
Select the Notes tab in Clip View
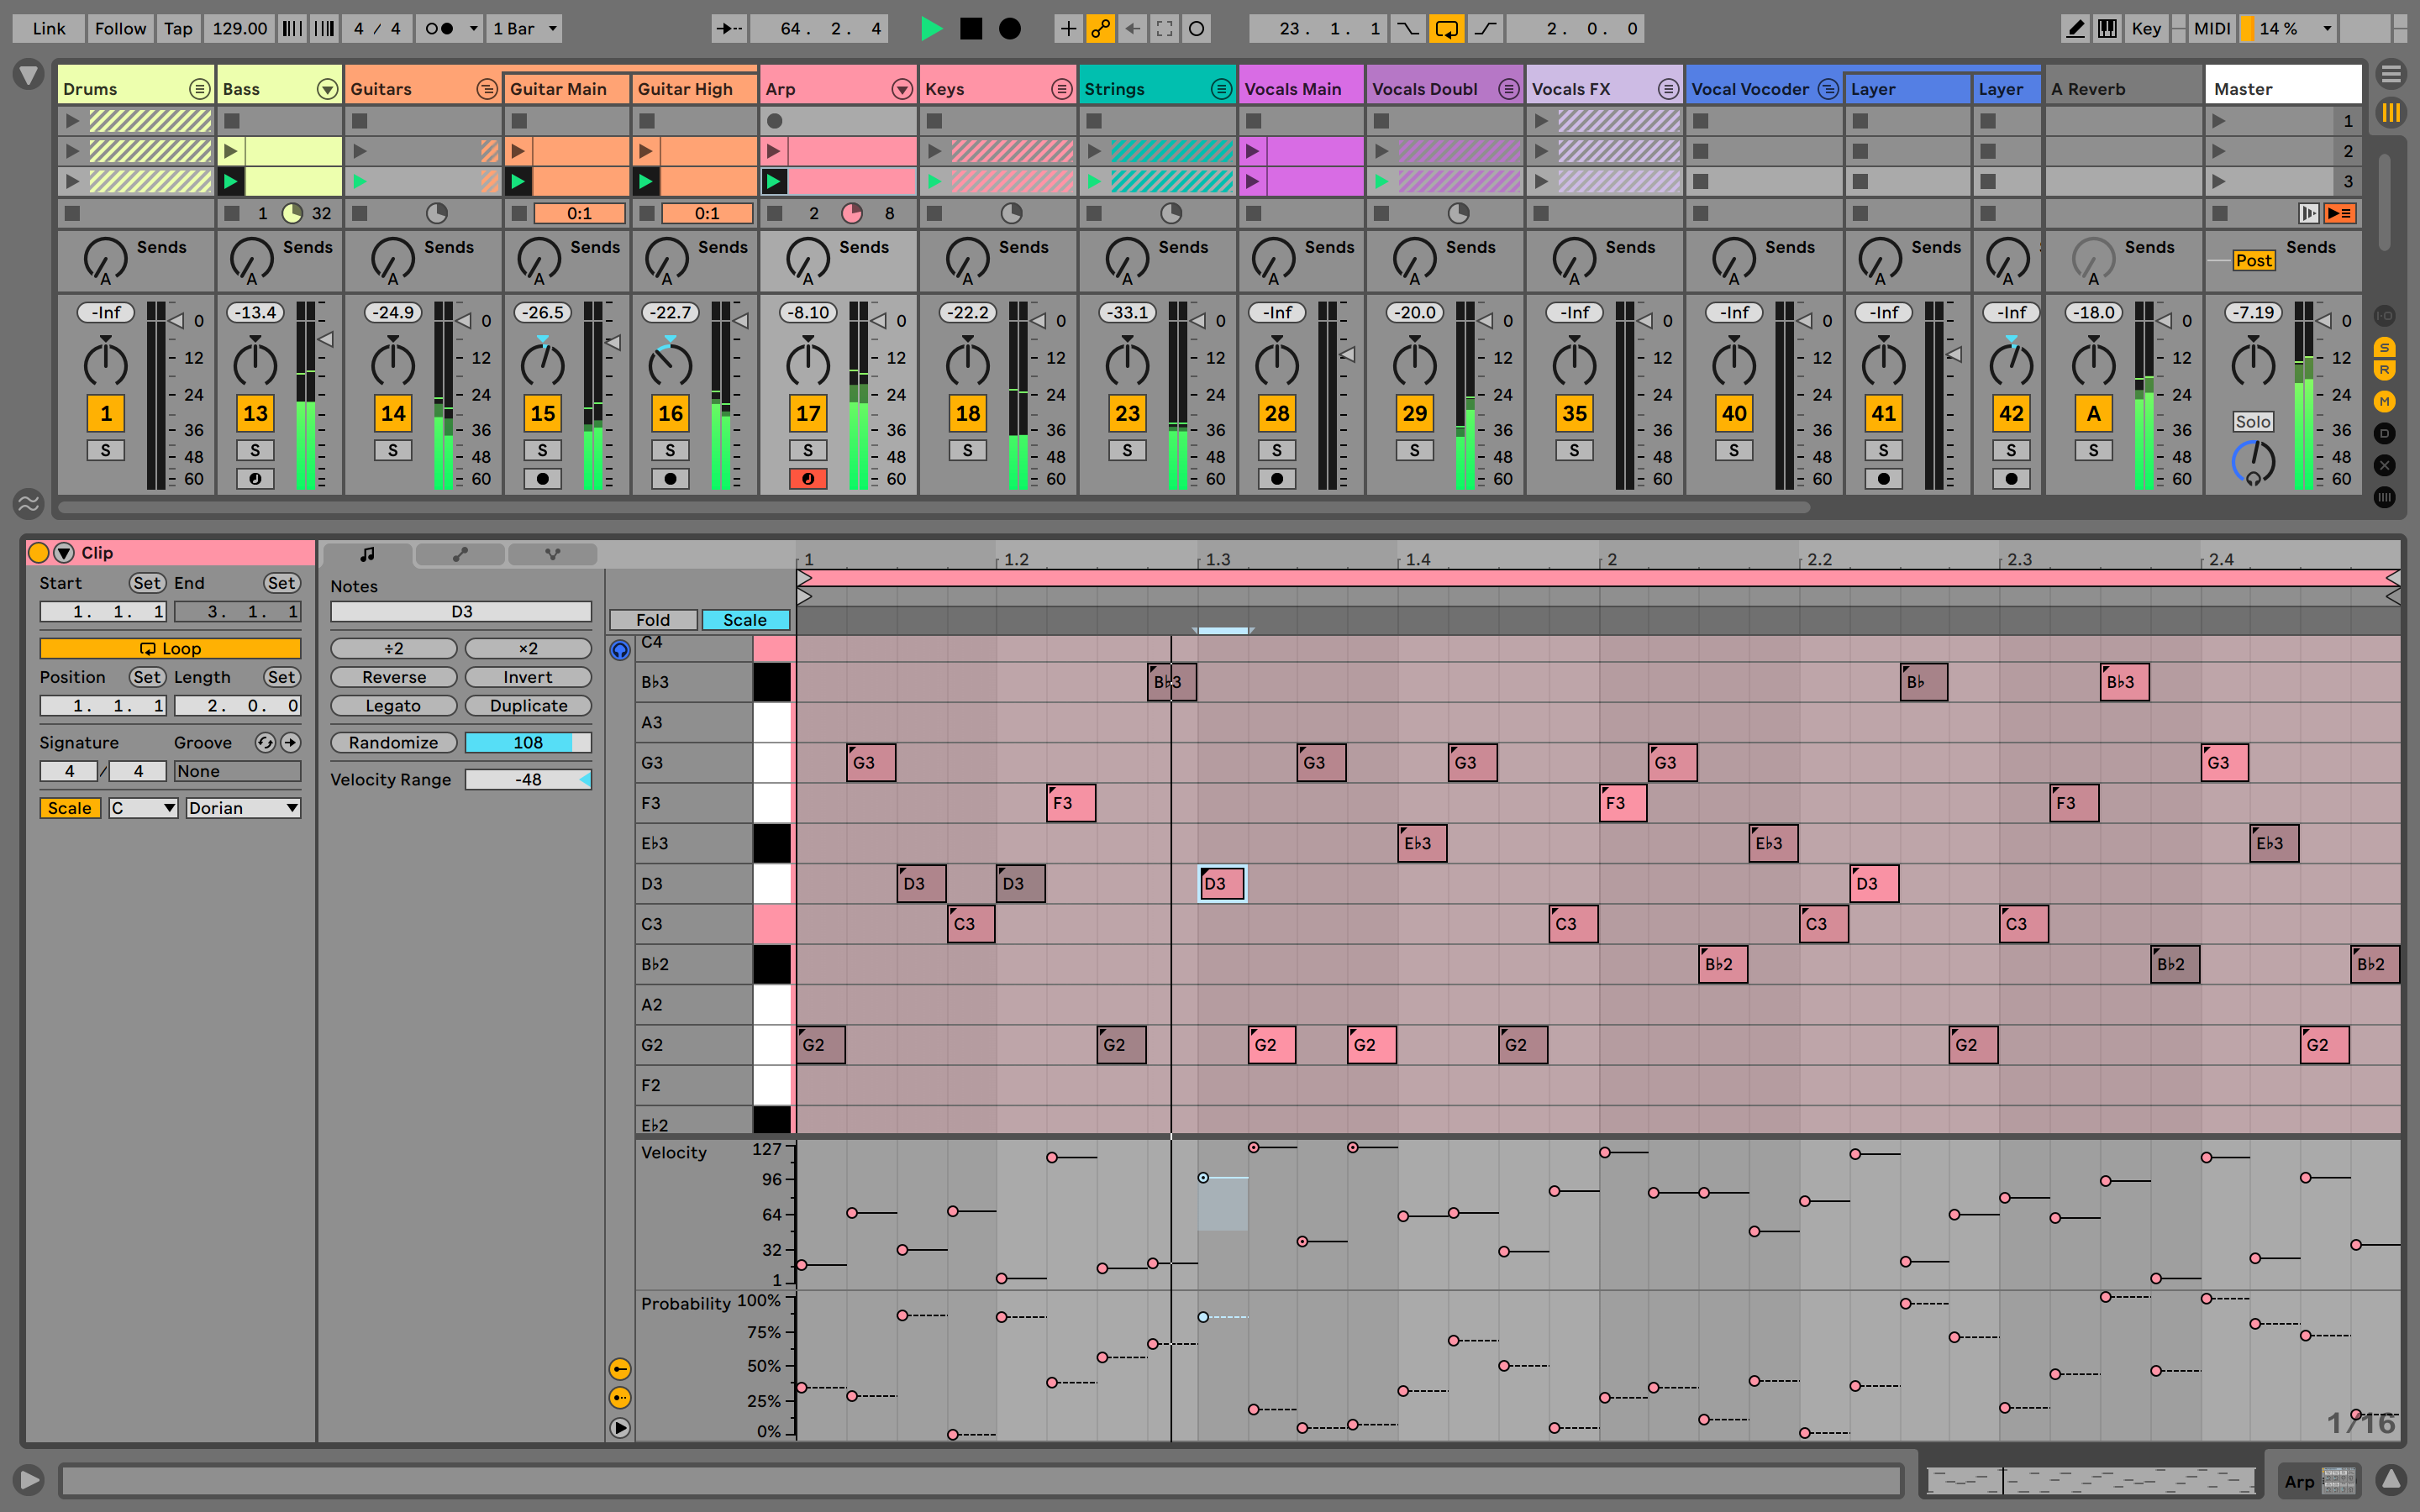[x=367, y=554]
